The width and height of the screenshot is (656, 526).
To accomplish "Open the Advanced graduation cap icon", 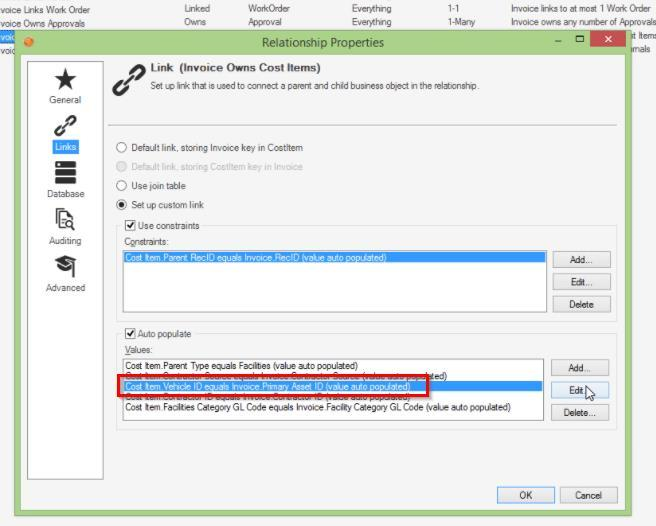I will pyautogui.click(x=65, y=267).
